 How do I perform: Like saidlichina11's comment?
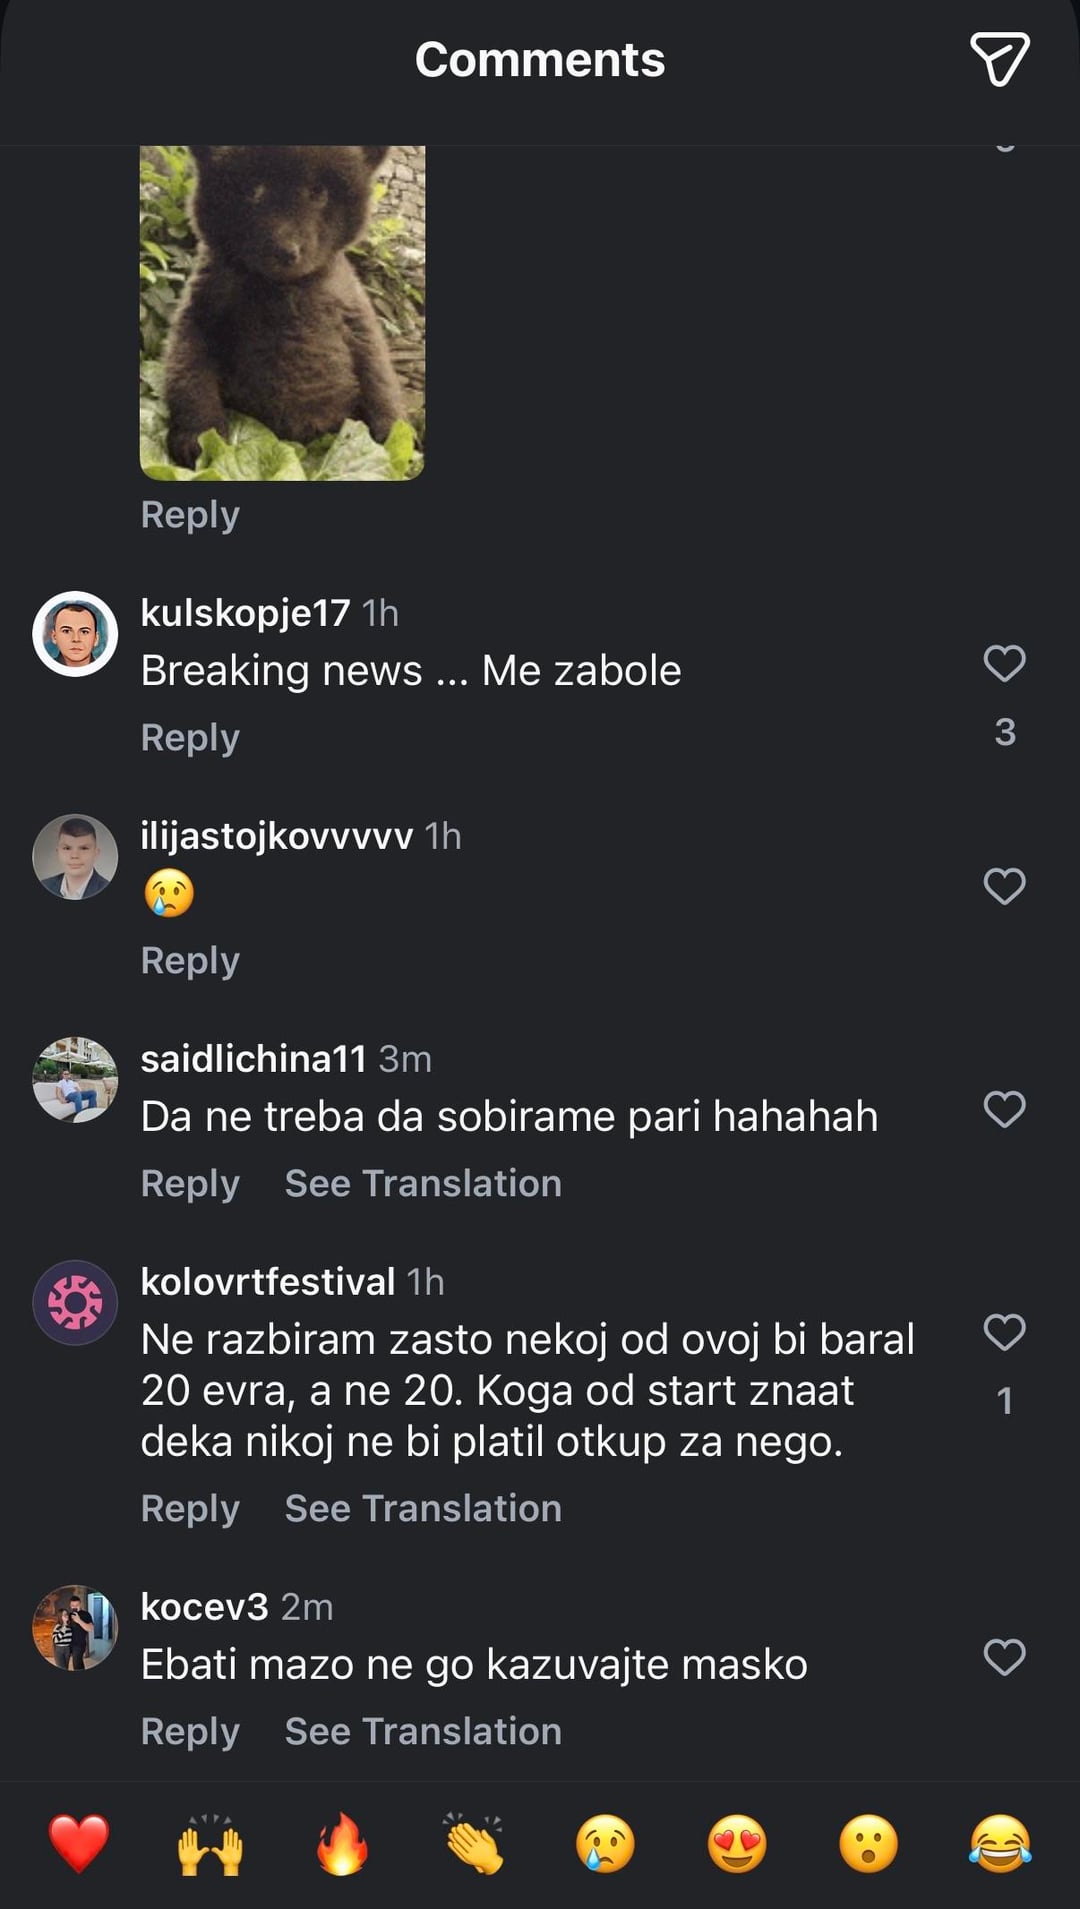pos(1004,1109)
